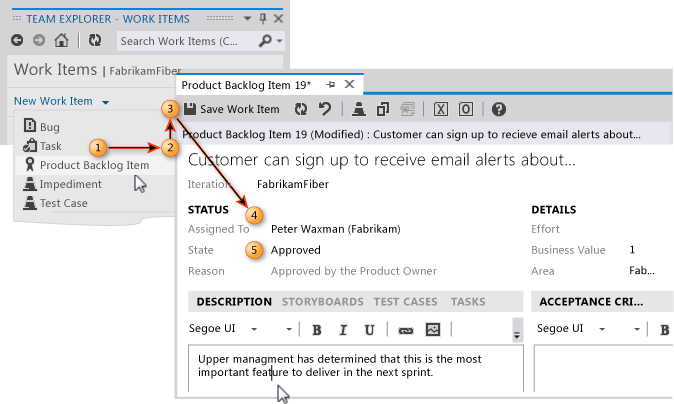
Task: Toggle Underline in description toolbar
Action: [x=369, y=330]
